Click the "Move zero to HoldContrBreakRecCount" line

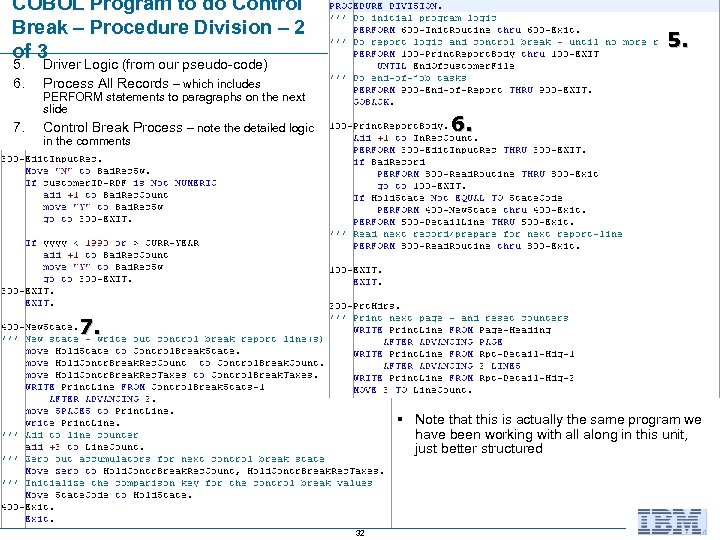(204, 471)
